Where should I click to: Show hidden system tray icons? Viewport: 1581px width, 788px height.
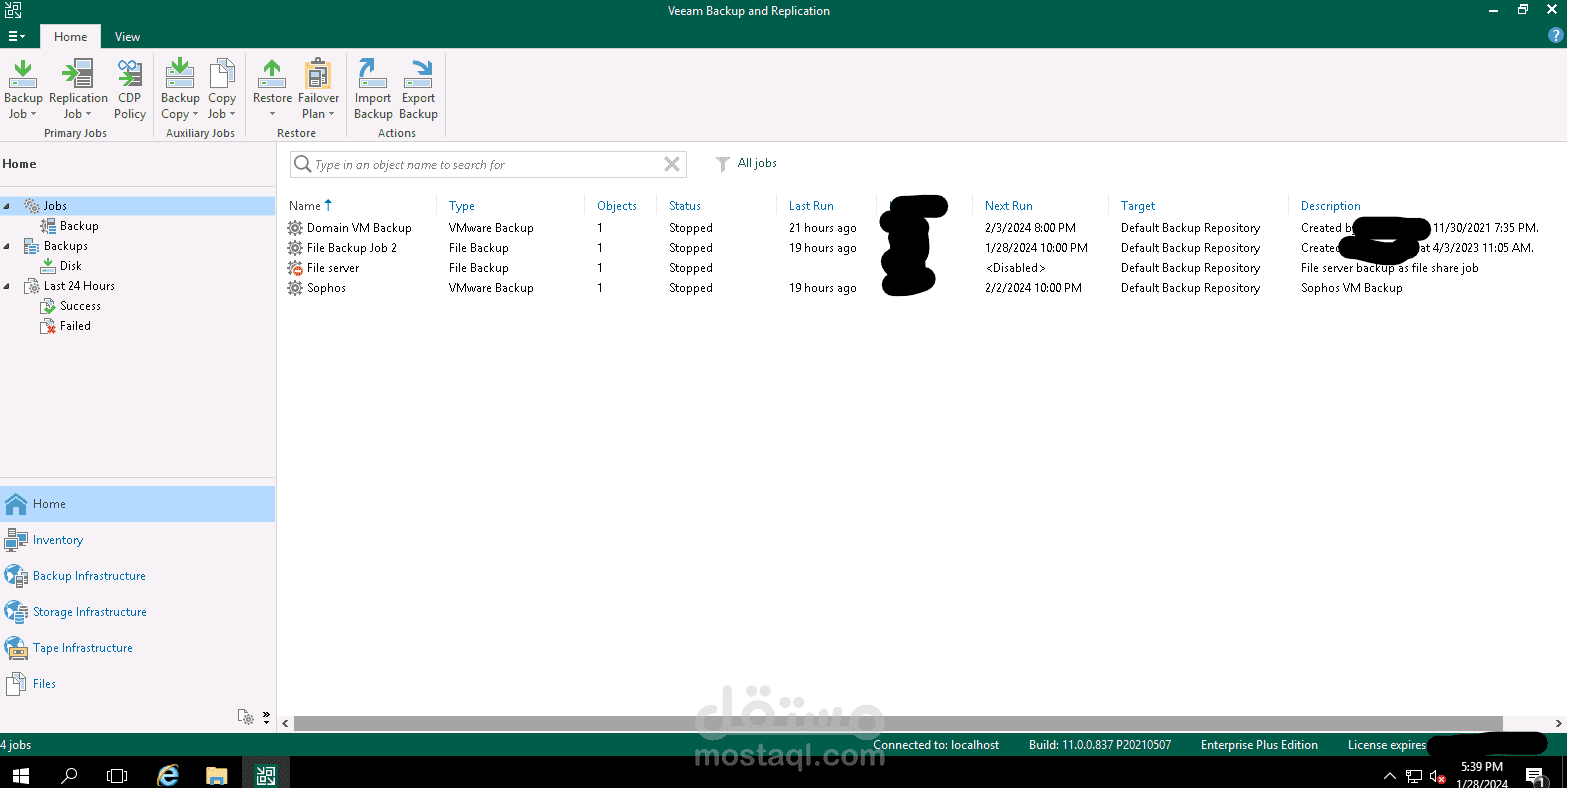[1389, 776]
